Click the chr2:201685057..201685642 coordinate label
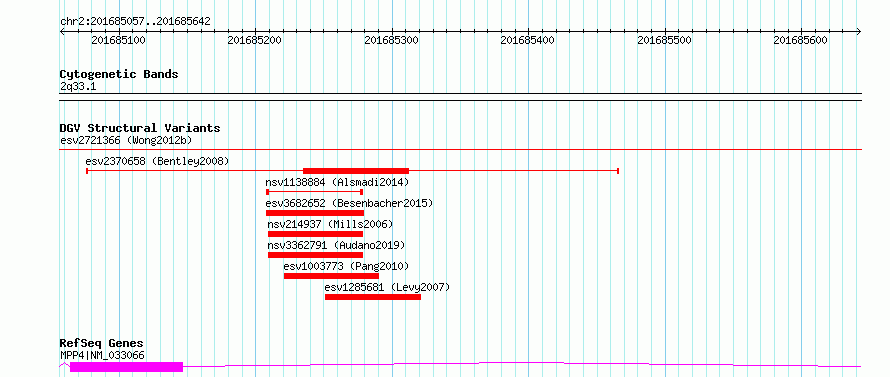Image resolution: width=890 pixels, height=377 pixels. (x=135, y=22)
